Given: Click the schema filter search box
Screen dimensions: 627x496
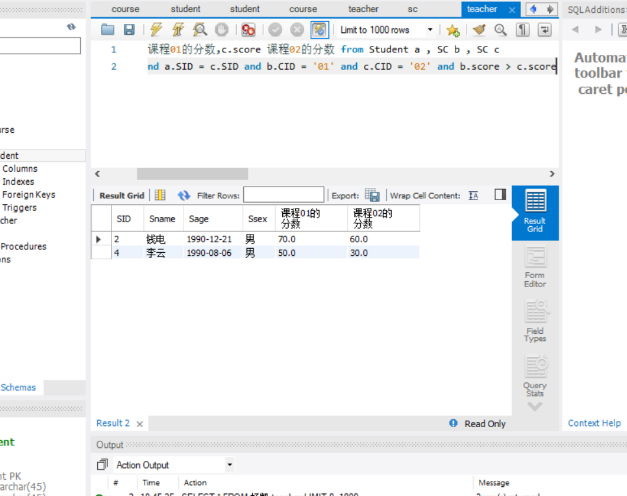Looking at the screenshot, I should [40, 46].
